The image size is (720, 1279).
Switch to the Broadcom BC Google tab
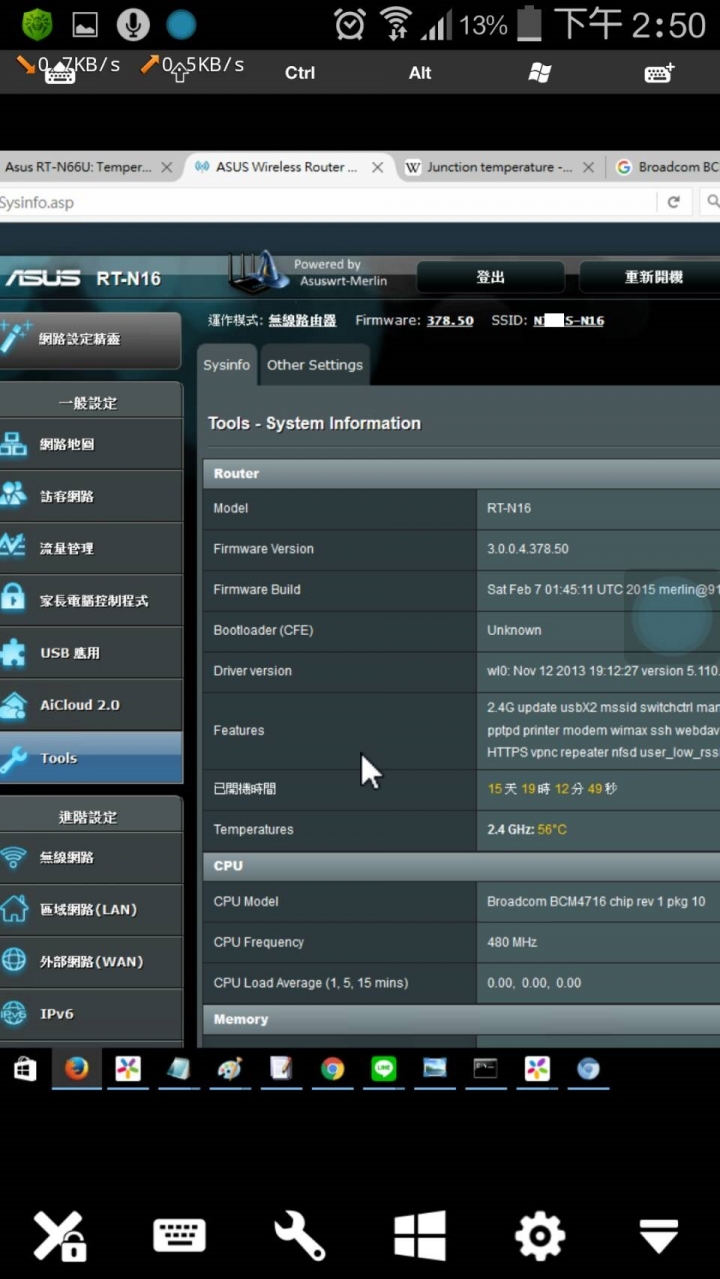pos(667,167)
